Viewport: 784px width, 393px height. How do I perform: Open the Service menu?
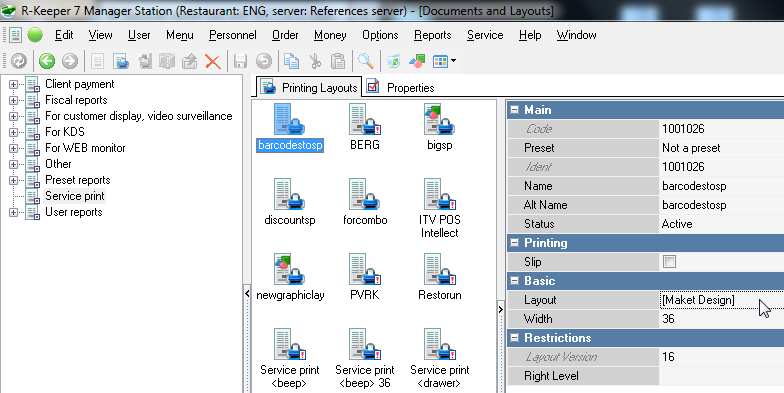click(485, 35)
